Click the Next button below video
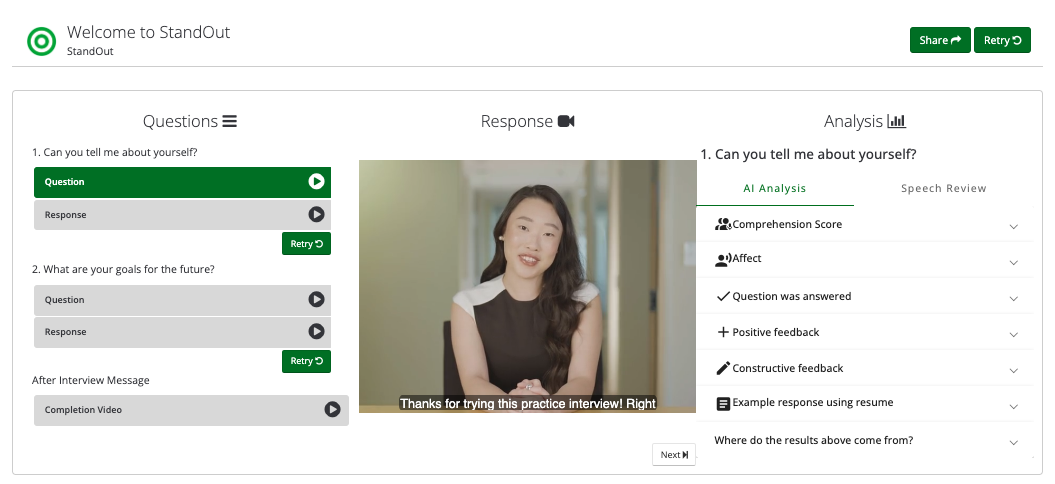This screenshot has height=484, width=1055. 673,454
